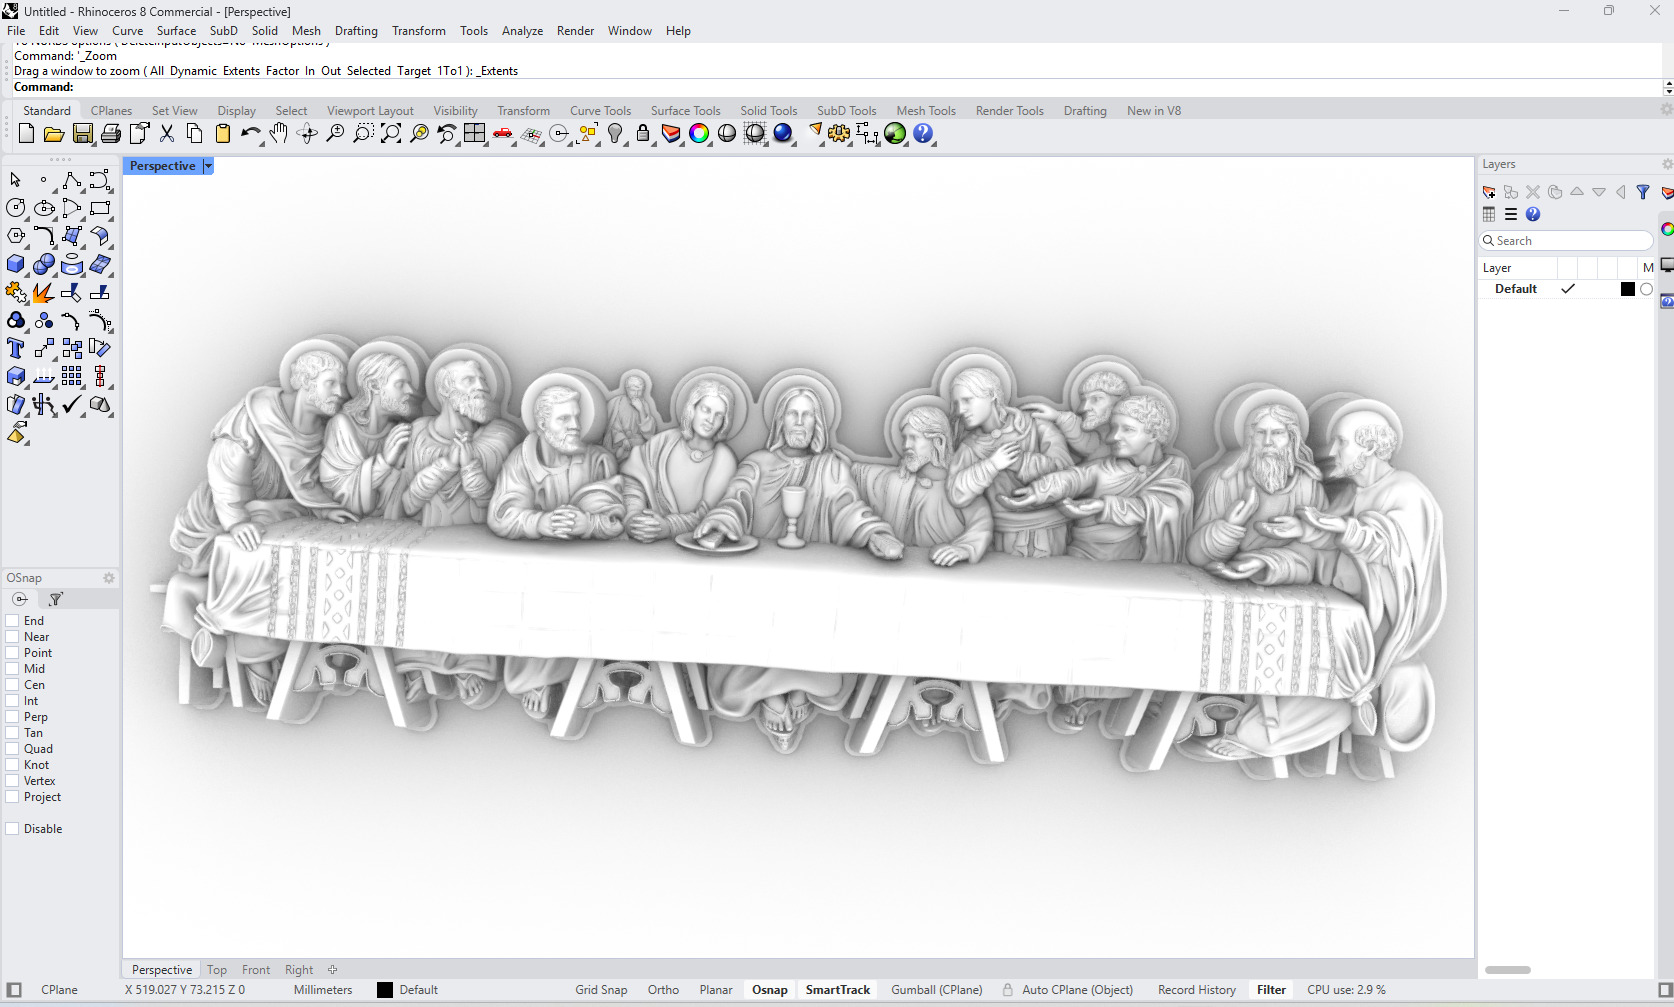The image size is (1674, 1007).
Task: Toggle Grid Snap in the status bar
Action: [601, 990]
